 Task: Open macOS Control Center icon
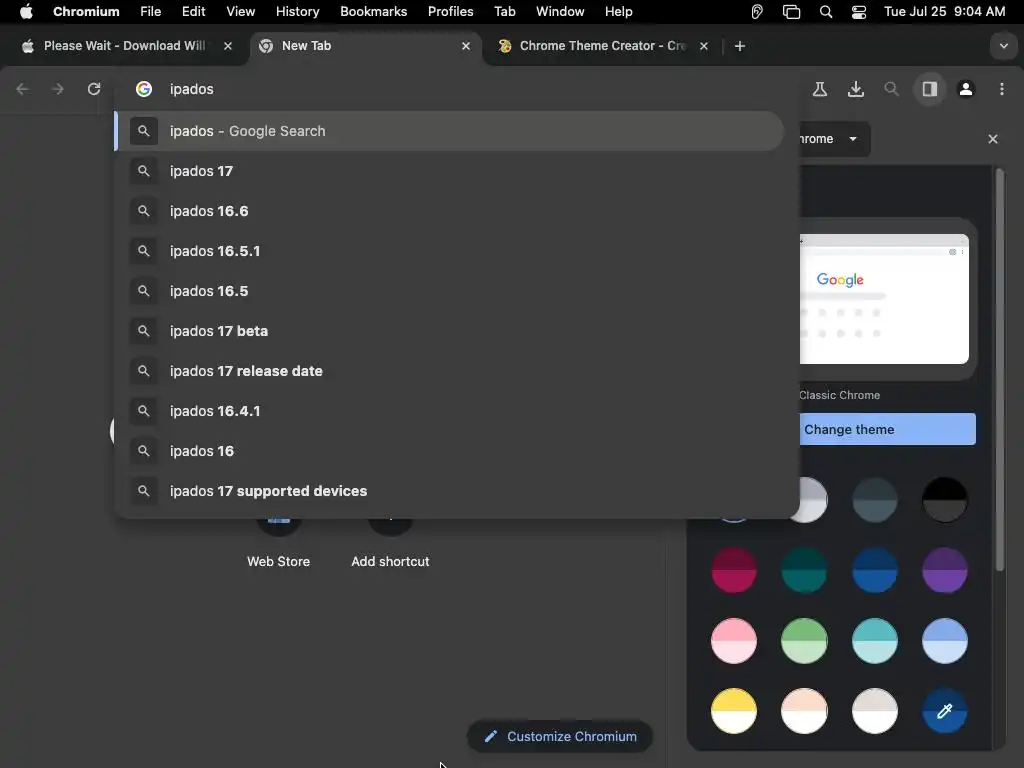tap(859, 12)
